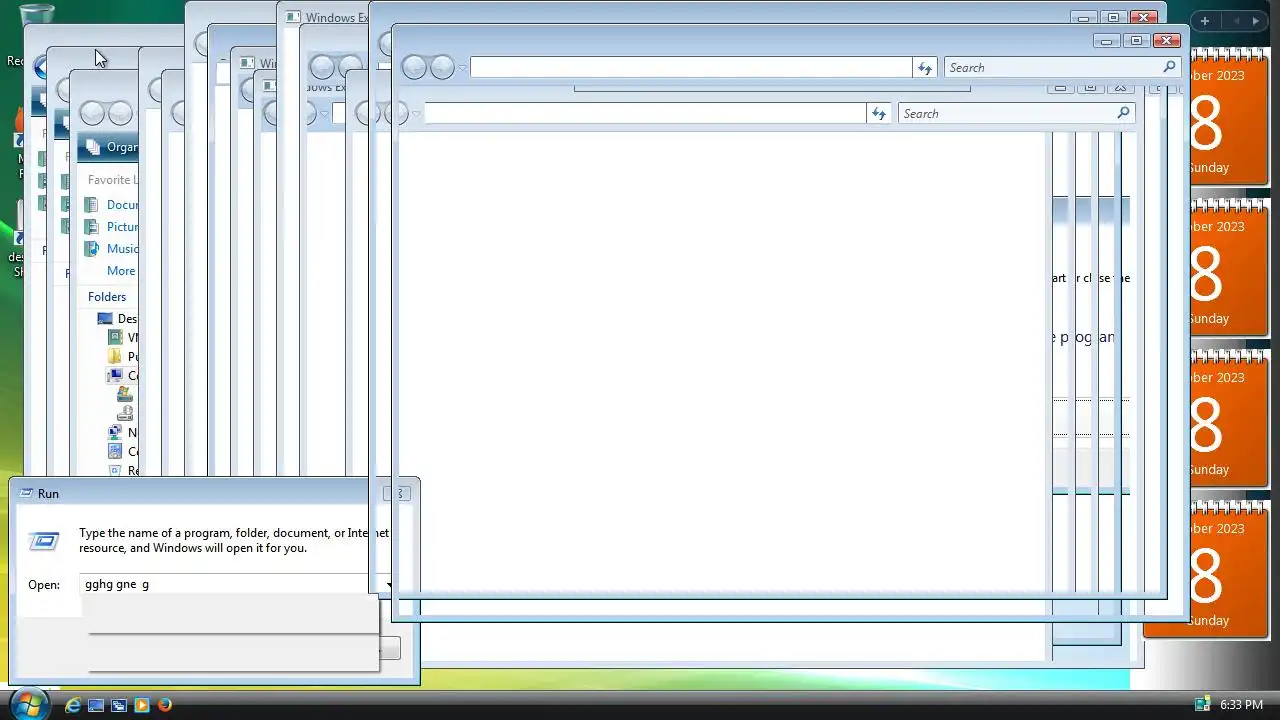This screenshot has height=720, width=1280.
Task: Click Back in the frontmost Explorer window
Action: tap(414, 67)
